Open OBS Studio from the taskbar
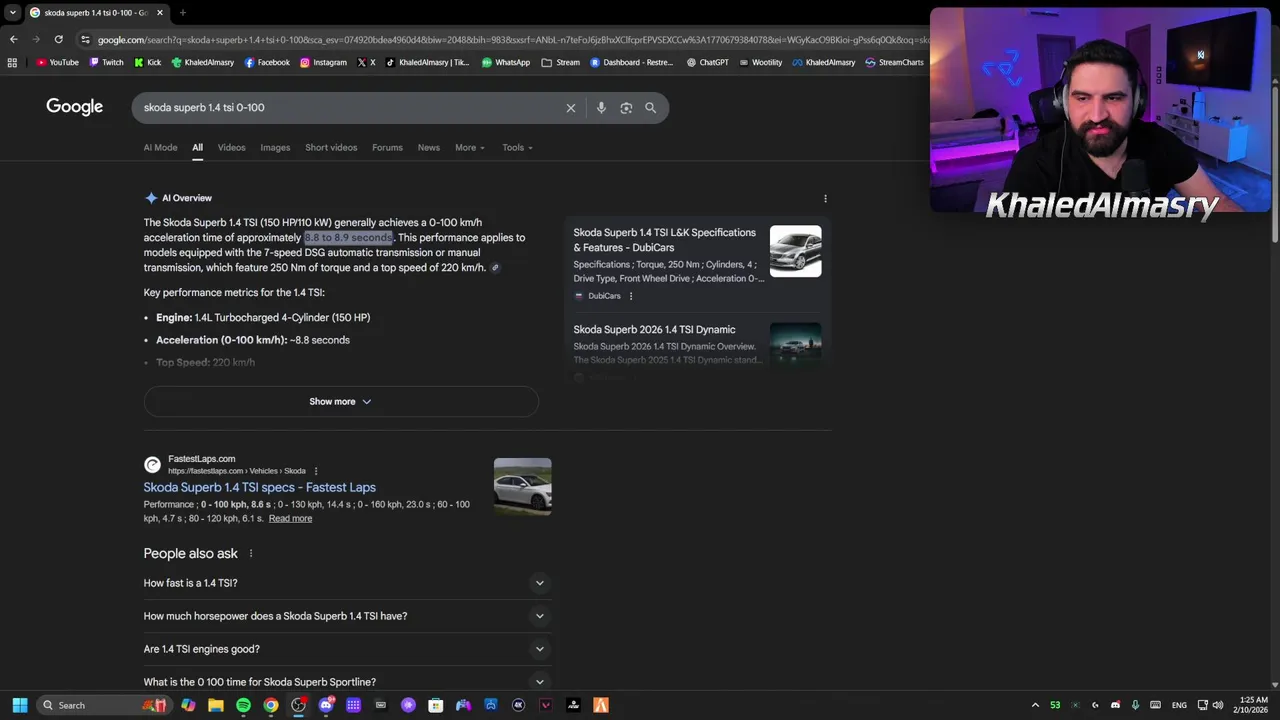1280x720 pixels. [x=298, y=705]
